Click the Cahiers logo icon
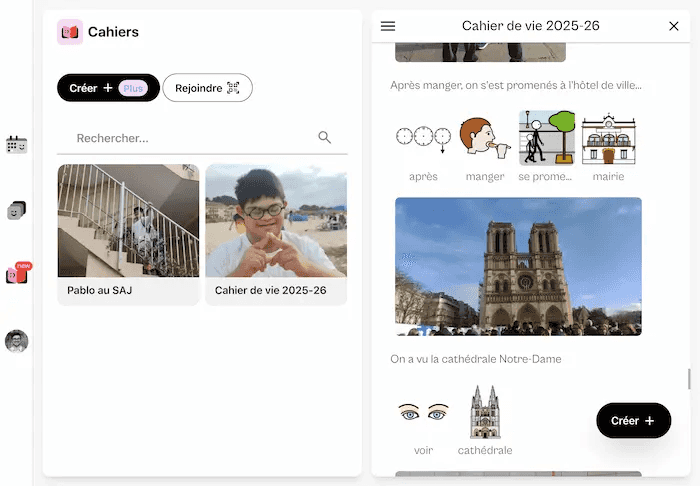The image size is (700, 486). click(x=69, y=32)
